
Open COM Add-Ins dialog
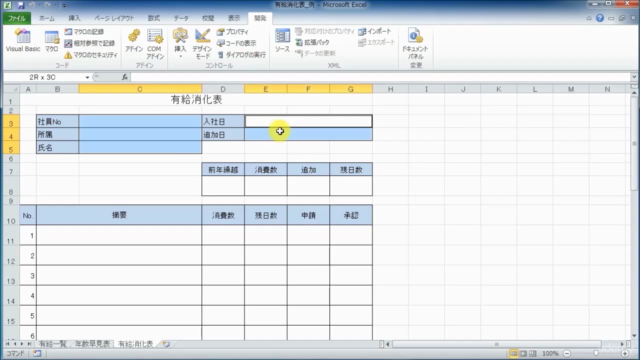155,44
